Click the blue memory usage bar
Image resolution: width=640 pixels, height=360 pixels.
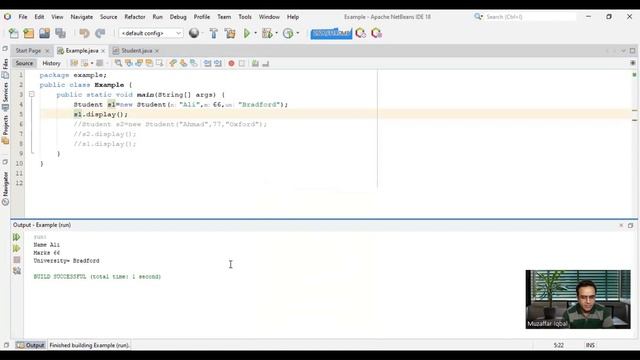[331, 33]
